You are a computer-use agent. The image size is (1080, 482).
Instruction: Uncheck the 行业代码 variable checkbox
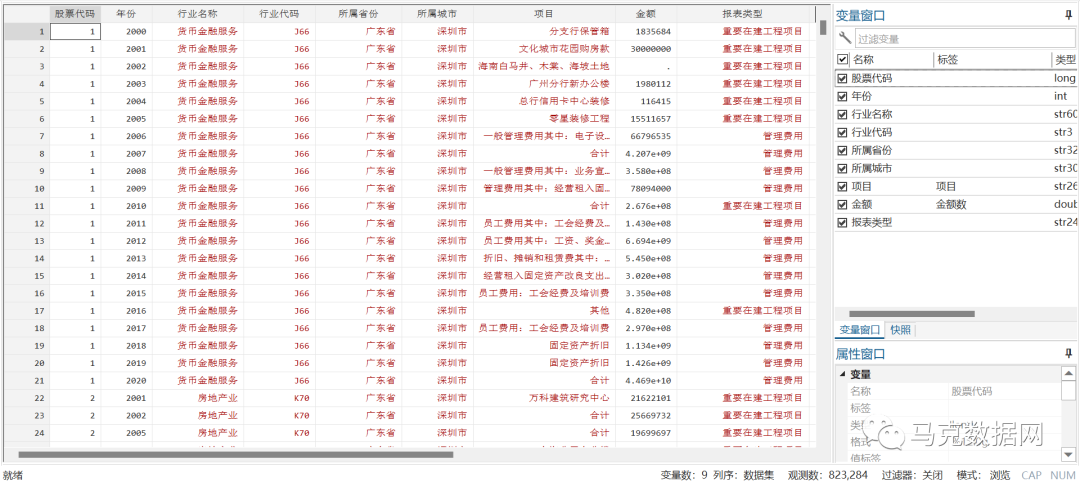[x=842, y=132]
